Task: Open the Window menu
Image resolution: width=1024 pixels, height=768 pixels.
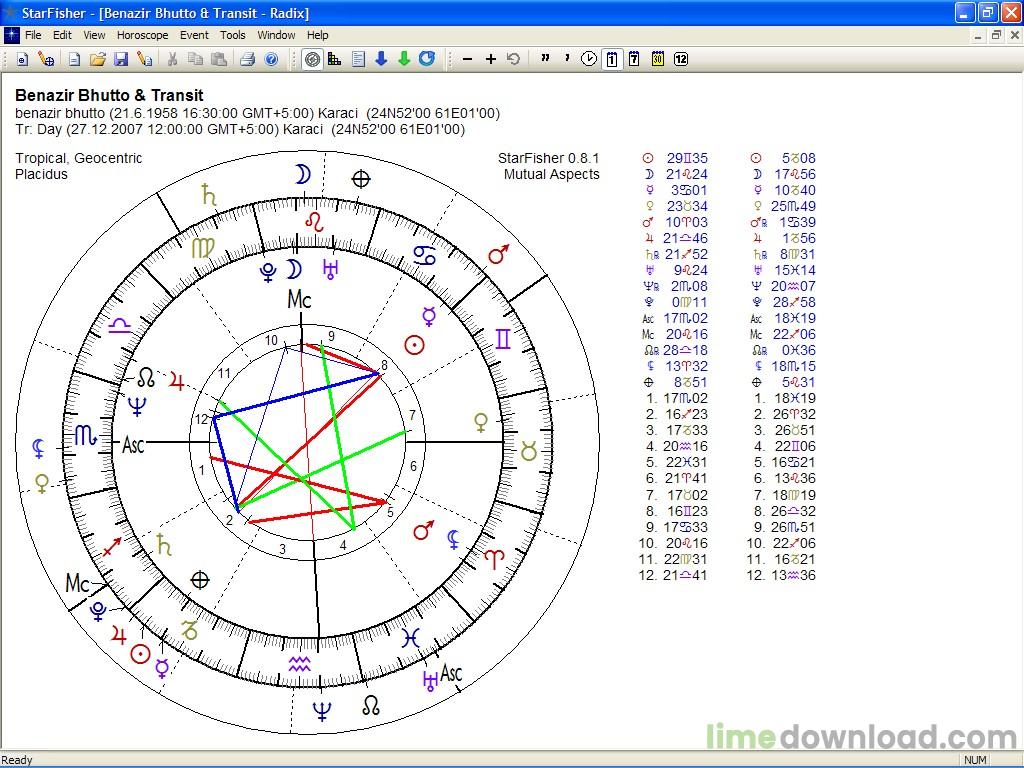Action: (x=276, y=35)
